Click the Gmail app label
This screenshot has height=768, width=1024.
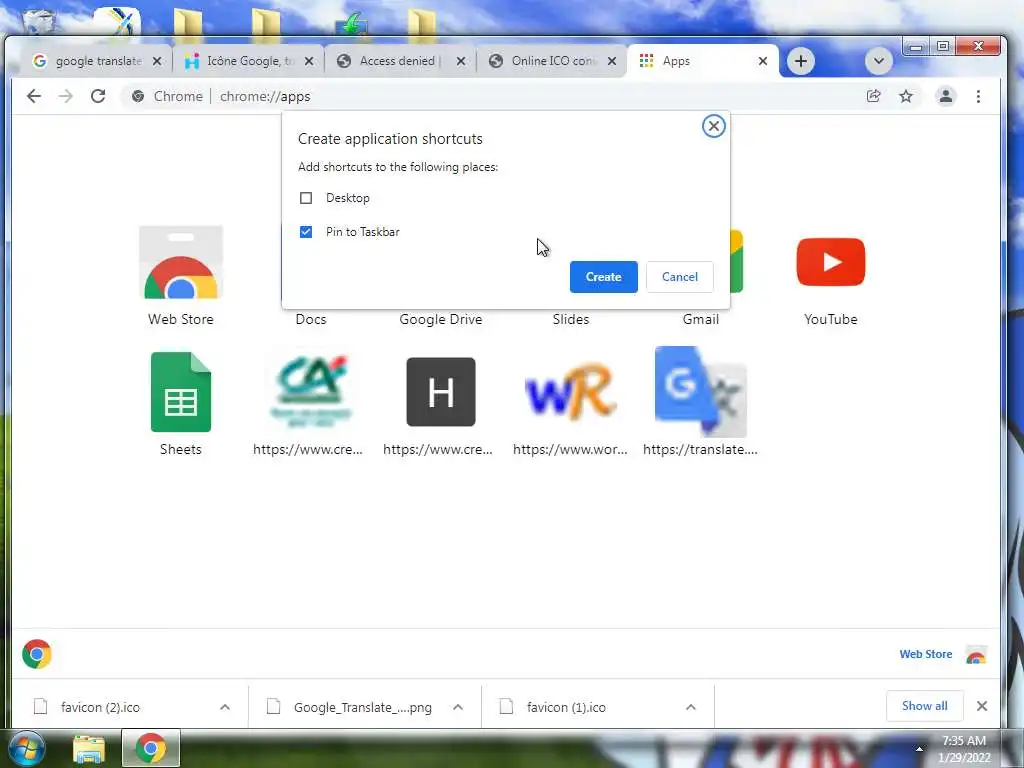(x=701, y=319)
